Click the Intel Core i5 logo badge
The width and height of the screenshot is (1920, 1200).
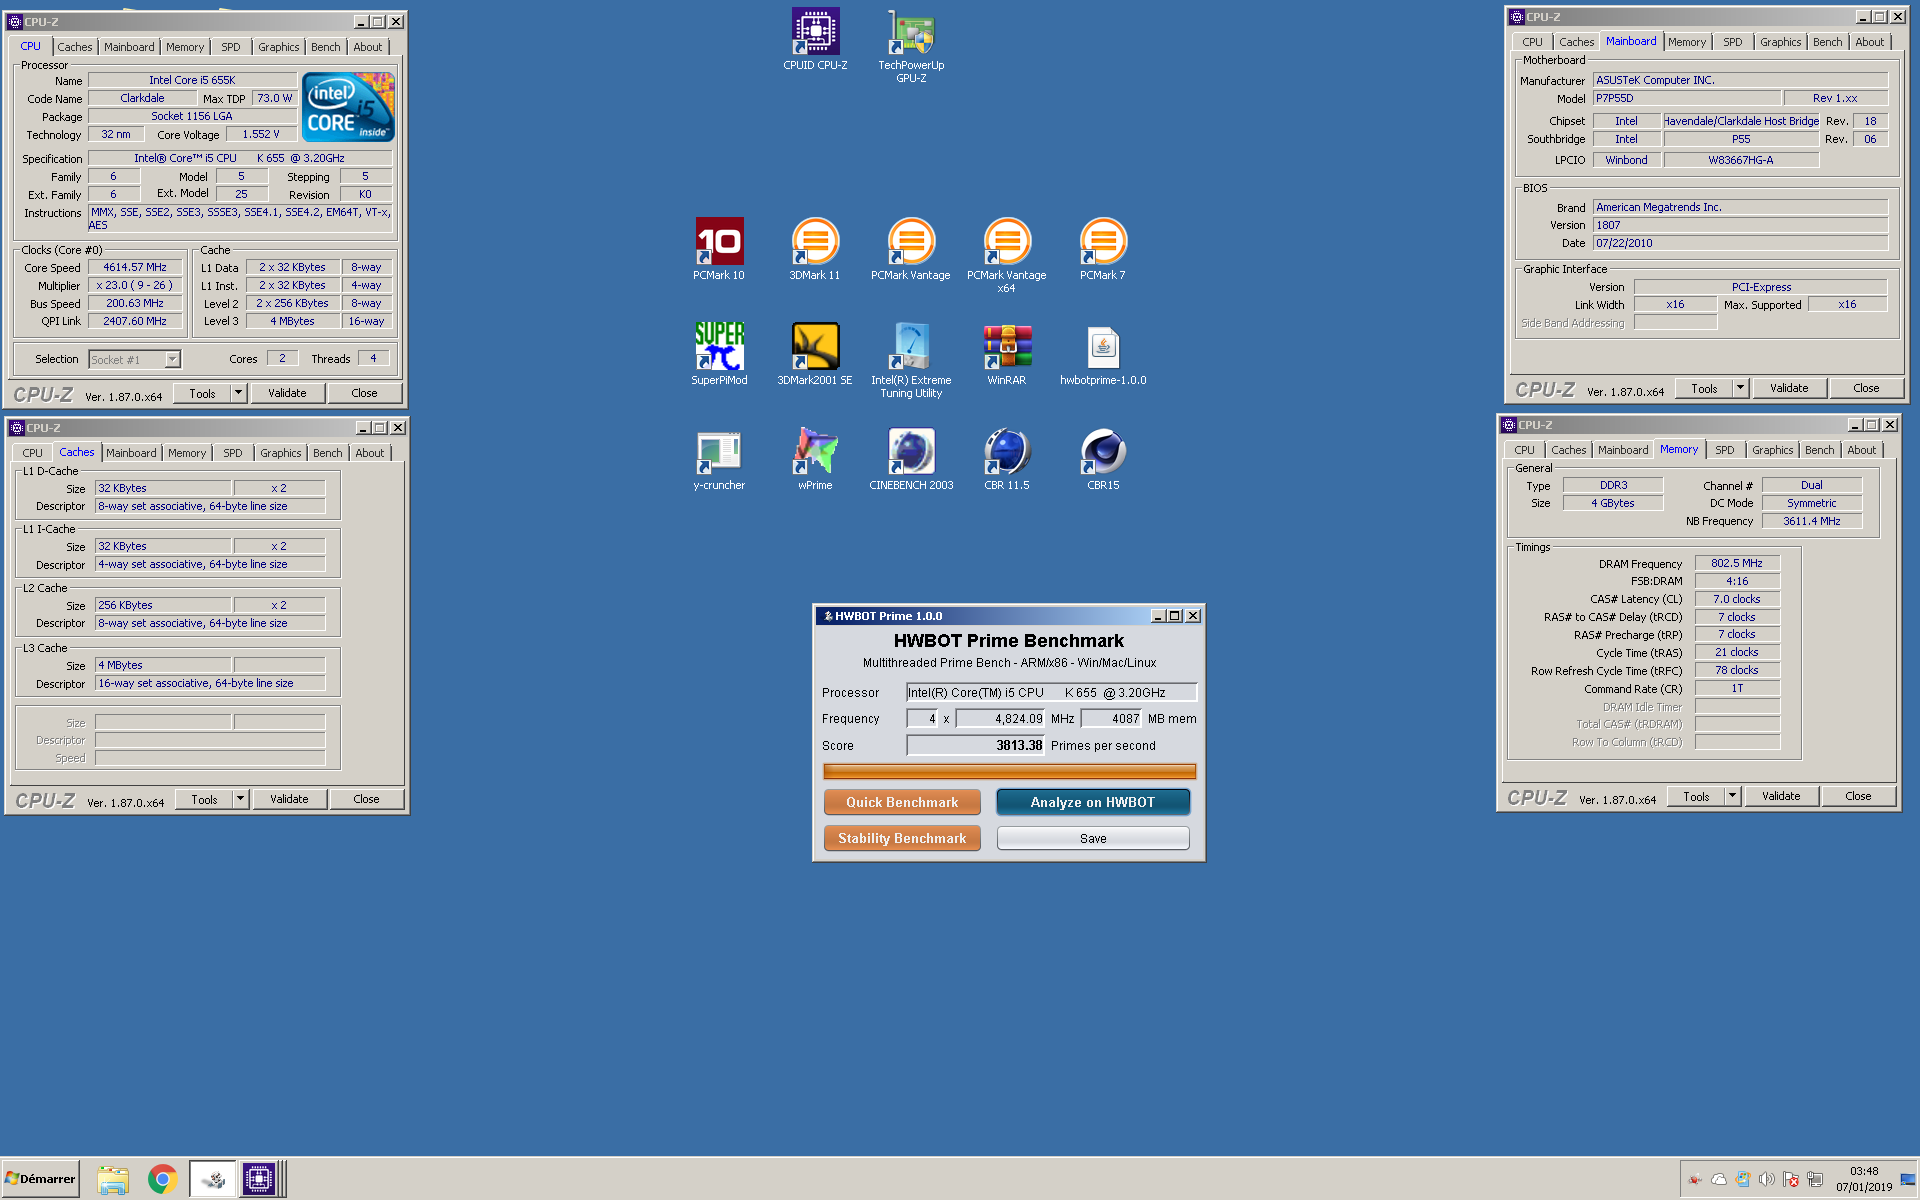pyautogui.click(x=348, y=107)
